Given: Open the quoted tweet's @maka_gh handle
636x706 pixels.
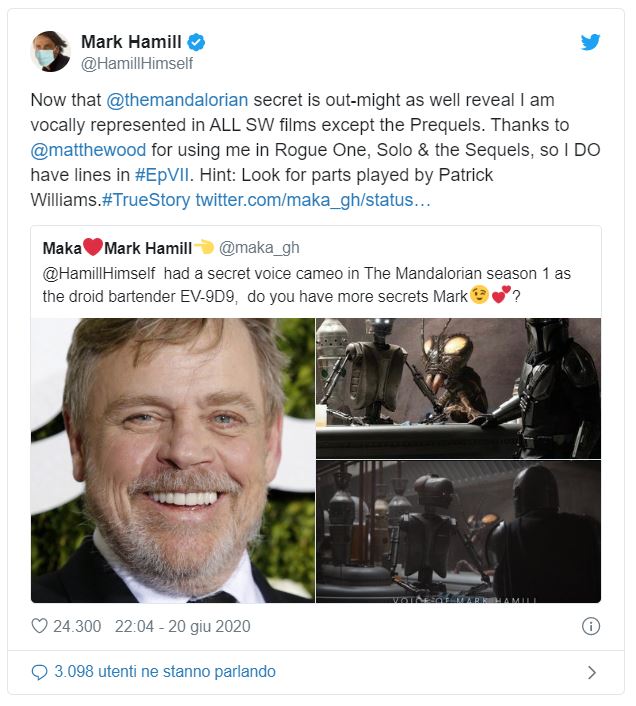Looking at the screenshot, I should (x=259, y=248).
